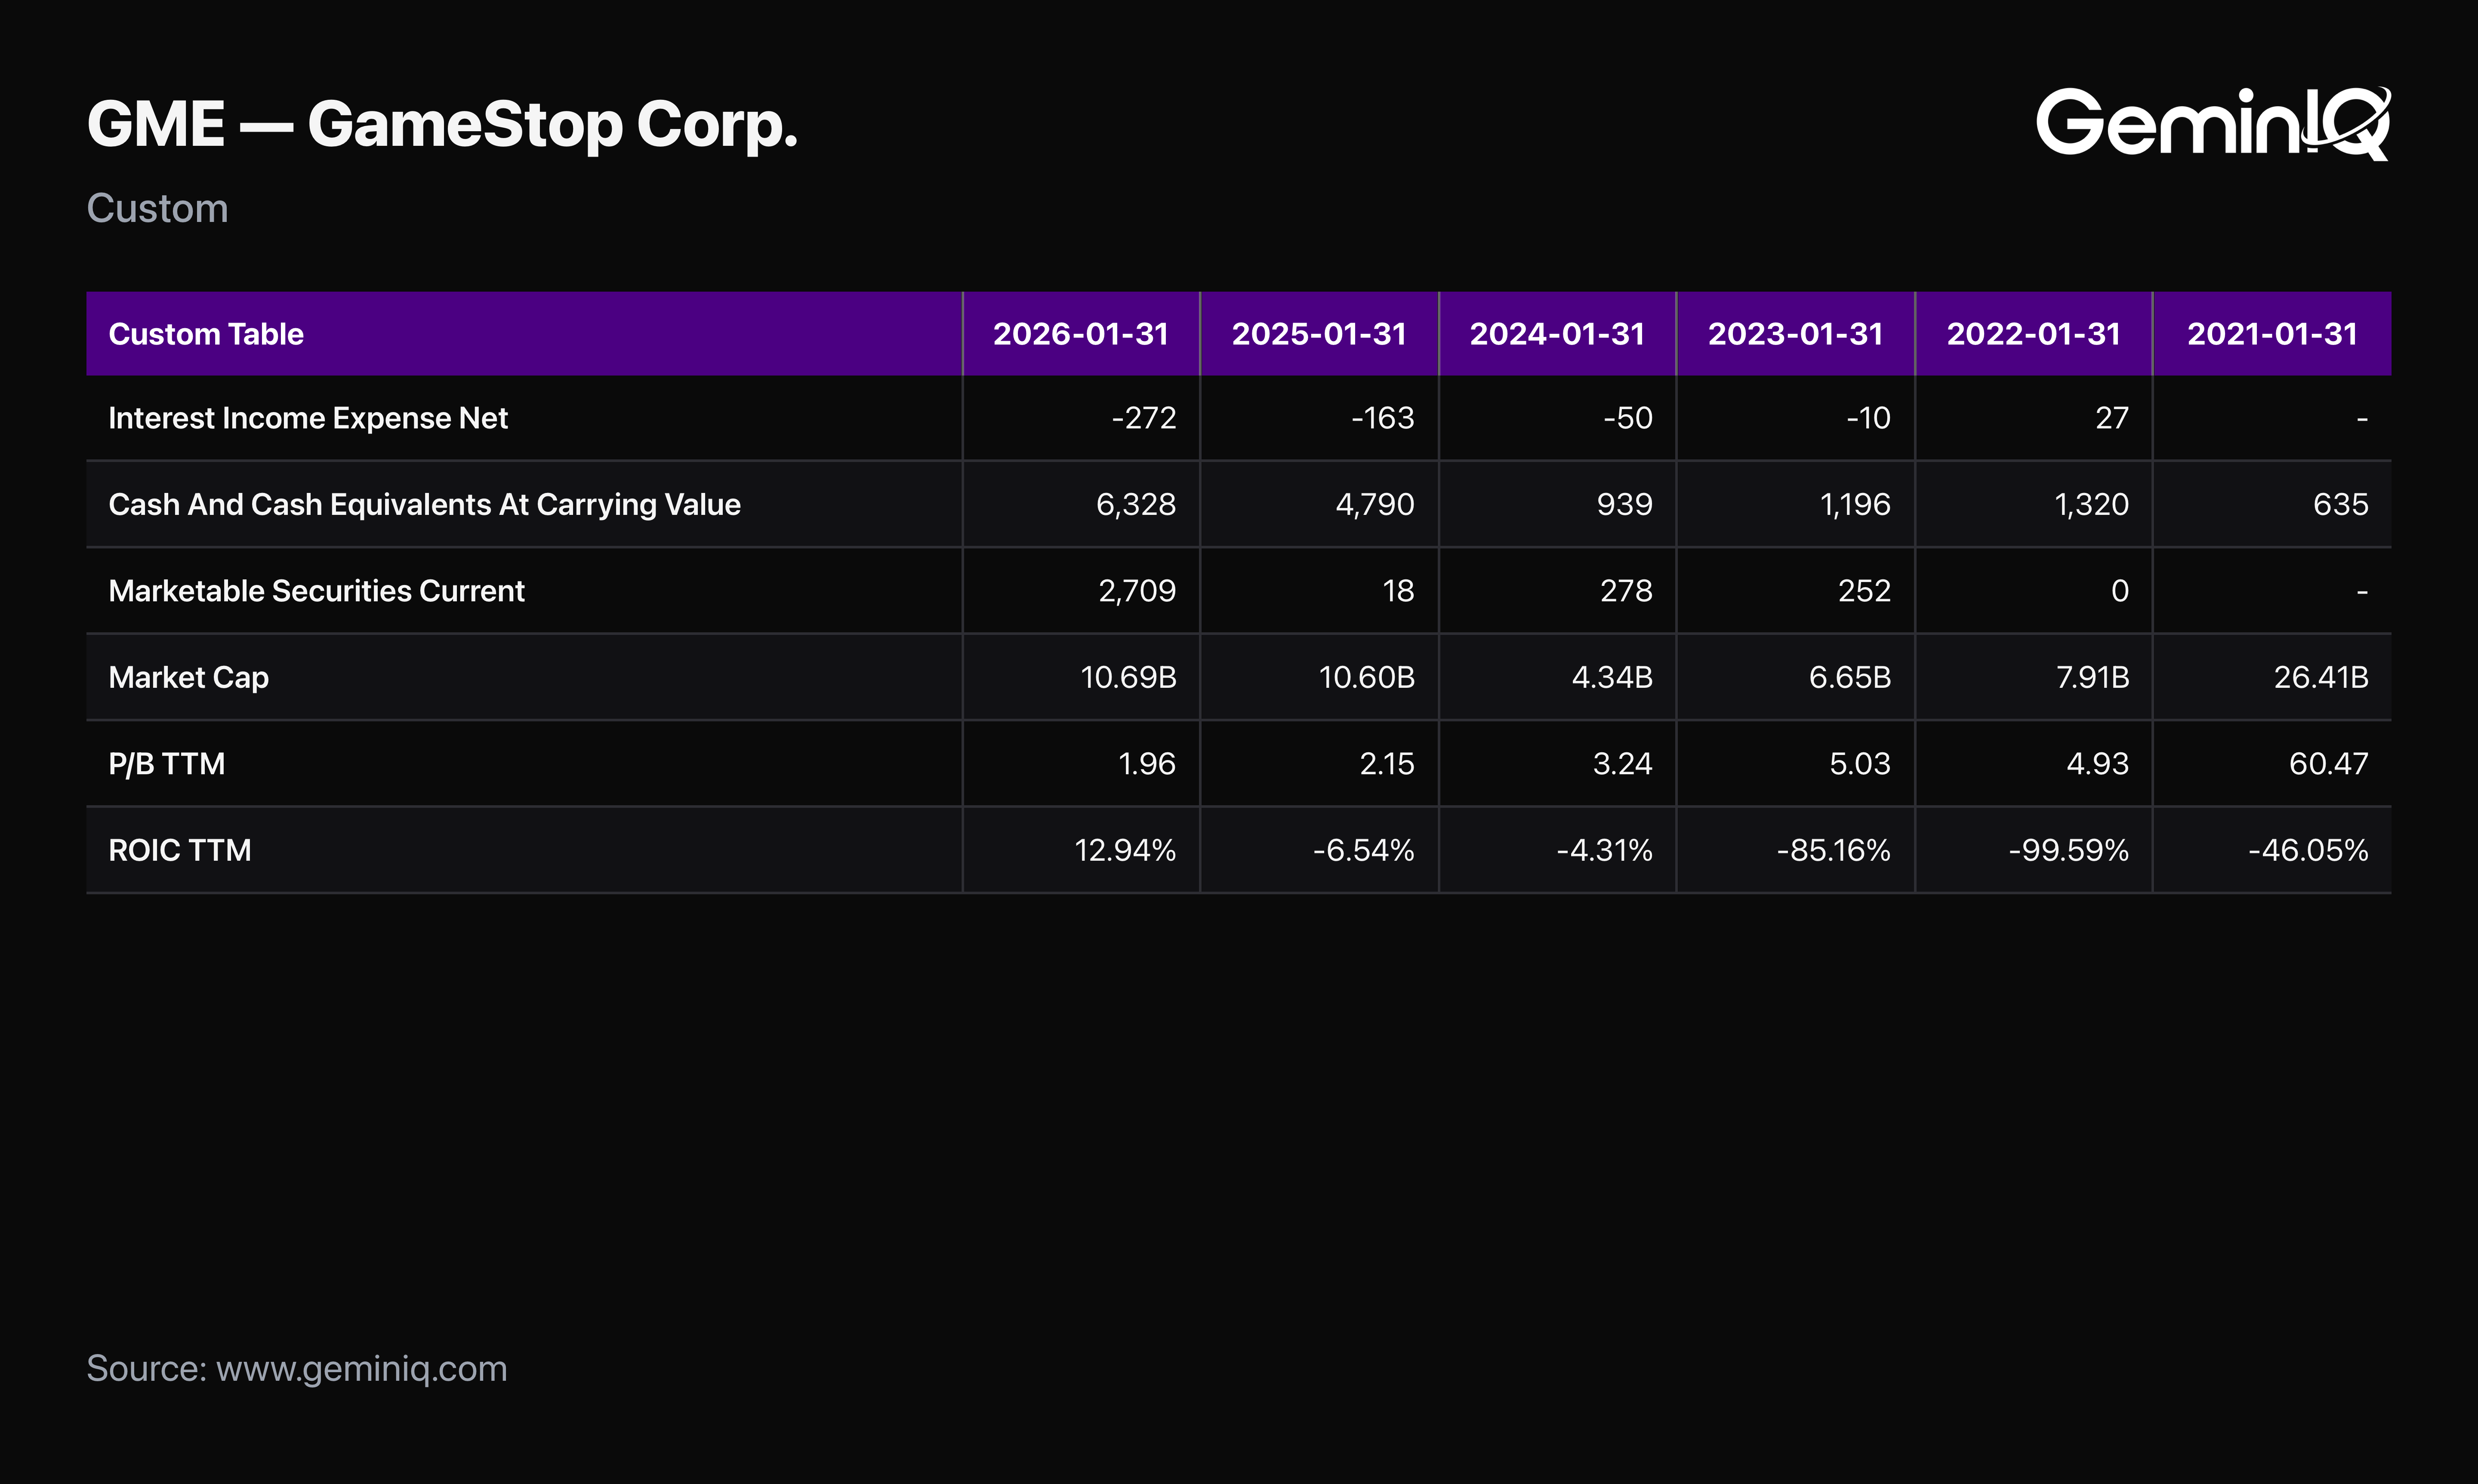Select the 2022-01-31 column header
The height and width of the screenshot is (1484, 2478).
2034,334
